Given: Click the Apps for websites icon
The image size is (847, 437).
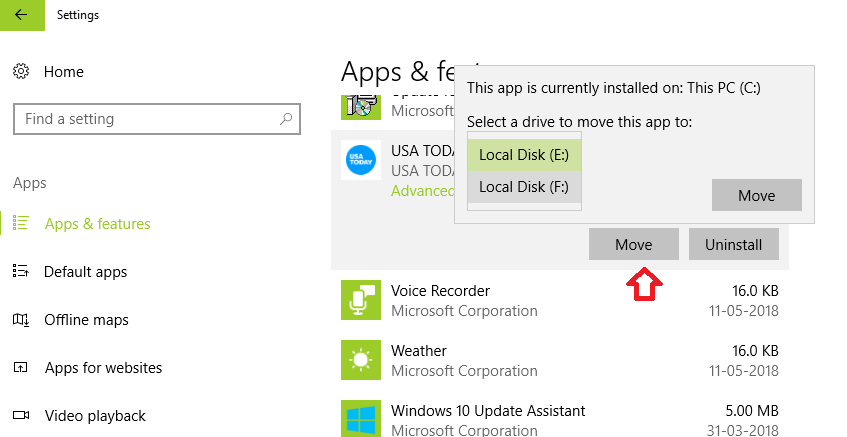Looking at the screenshot, I should pyautogui.click(x=21, y=368).
